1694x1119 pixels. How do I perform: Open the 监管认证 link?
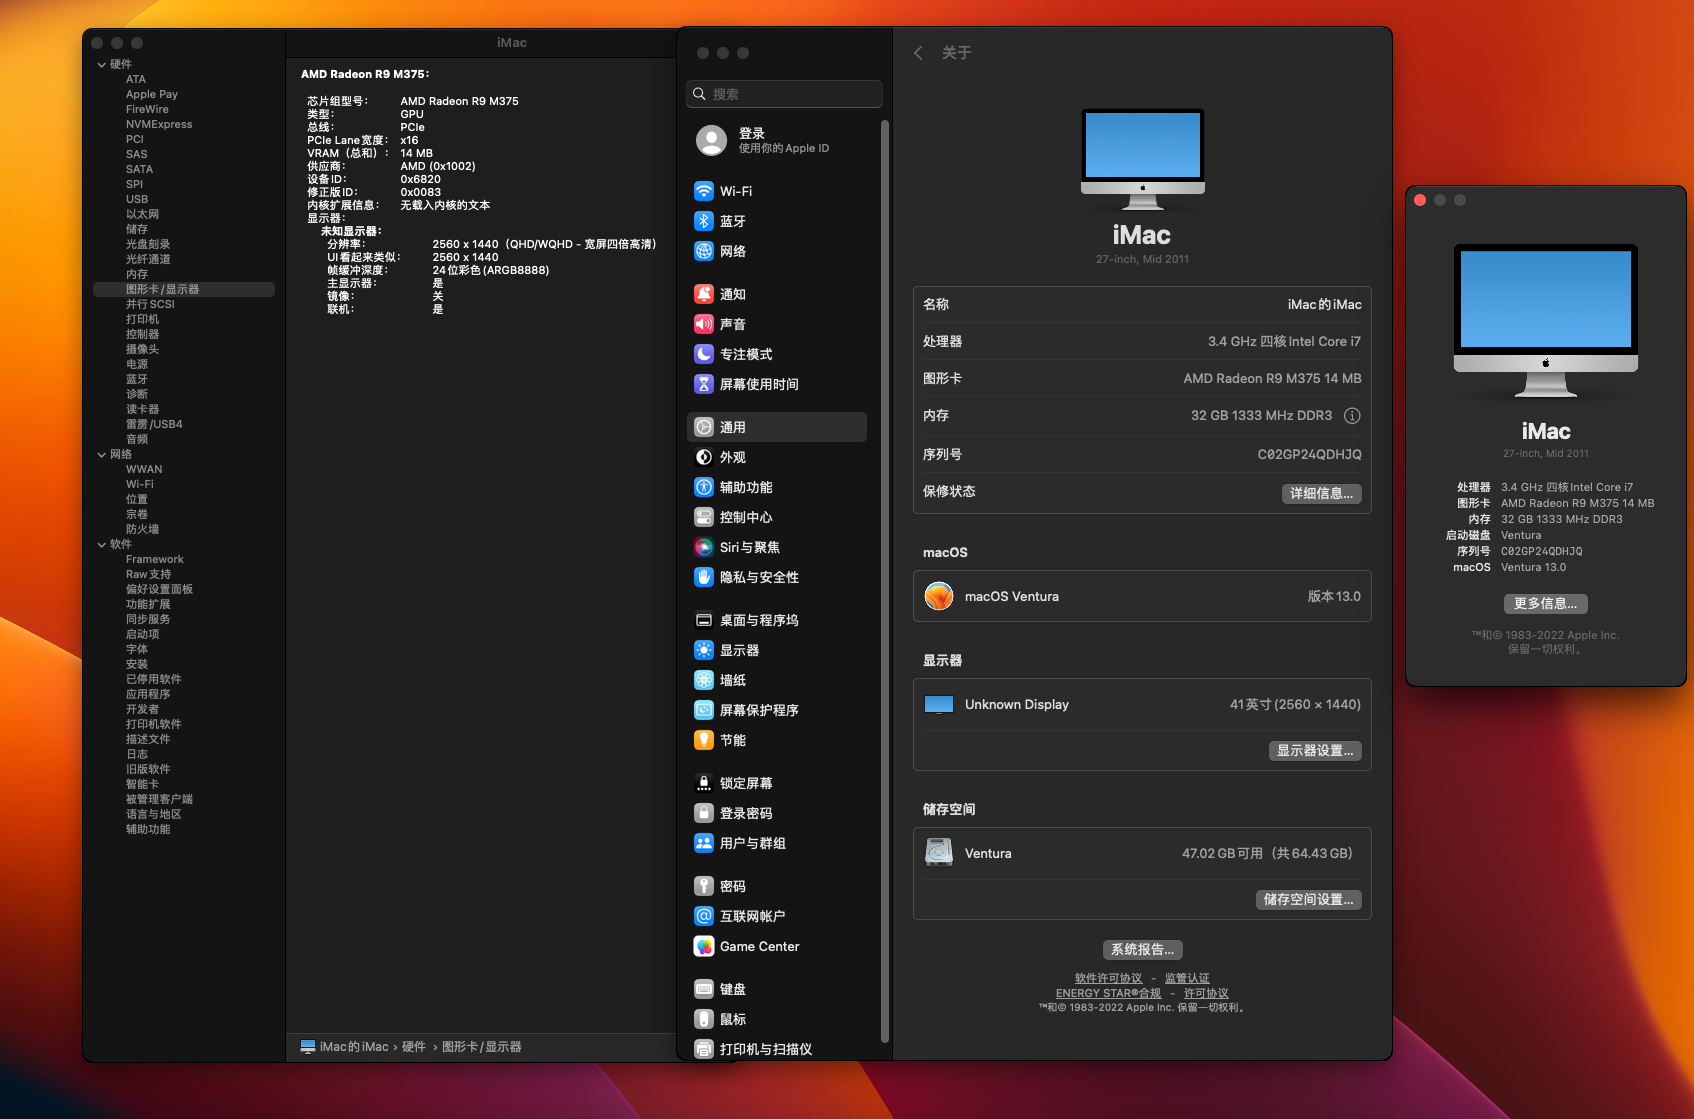pos(1187,978)
